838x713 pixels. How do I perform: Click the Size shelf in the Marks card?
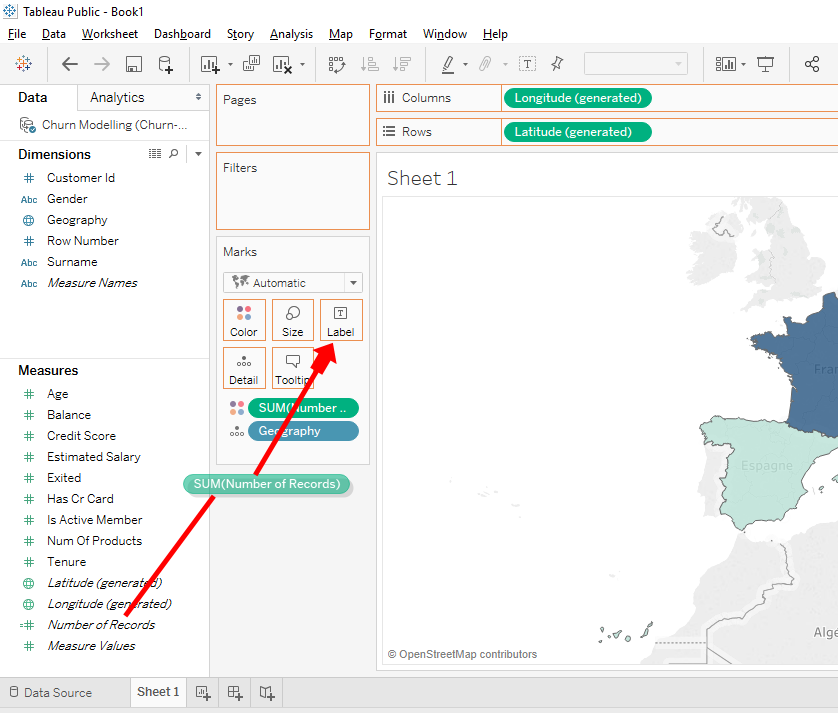pos(292,320)
